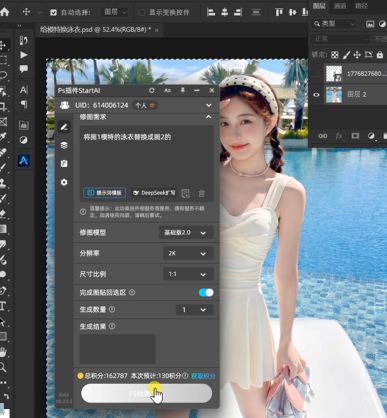Open the Comments panel speech-bubble icon

(x=24, y=69)
